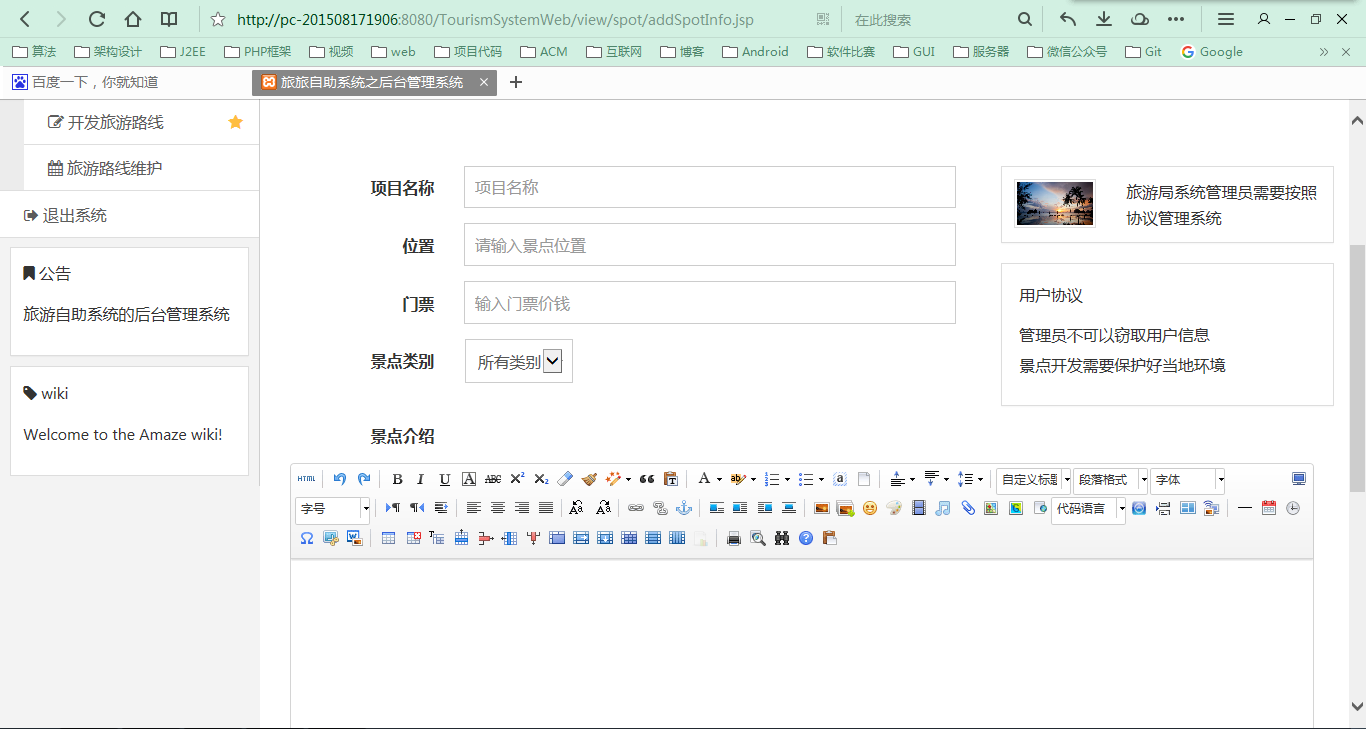
Task: Apply strikethrough formatting
Action: pyautogui.click(x=493, y=479)
